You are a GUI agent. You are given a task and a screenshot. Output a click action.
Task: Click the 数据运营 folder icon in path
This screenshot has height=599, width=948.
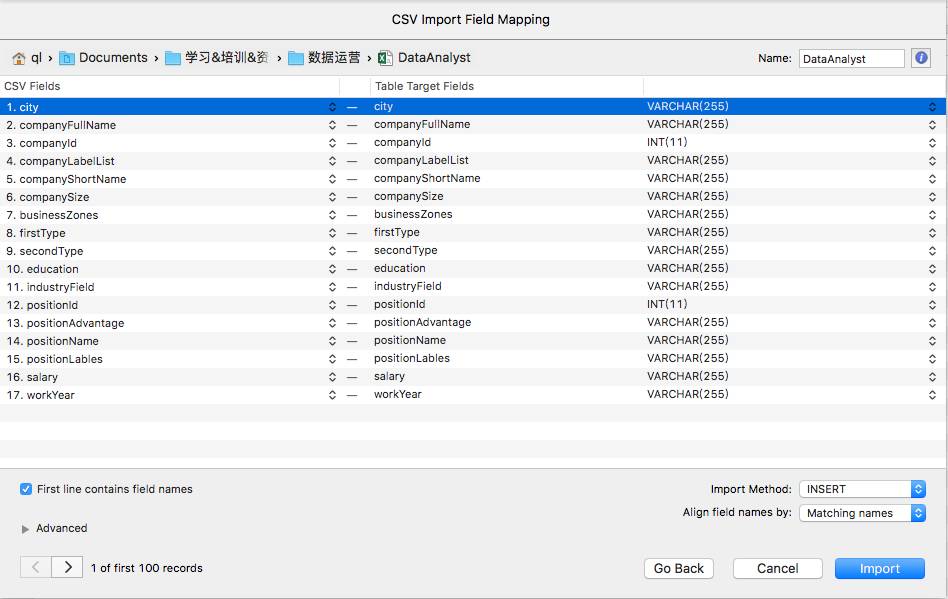[x=296, y=58]
